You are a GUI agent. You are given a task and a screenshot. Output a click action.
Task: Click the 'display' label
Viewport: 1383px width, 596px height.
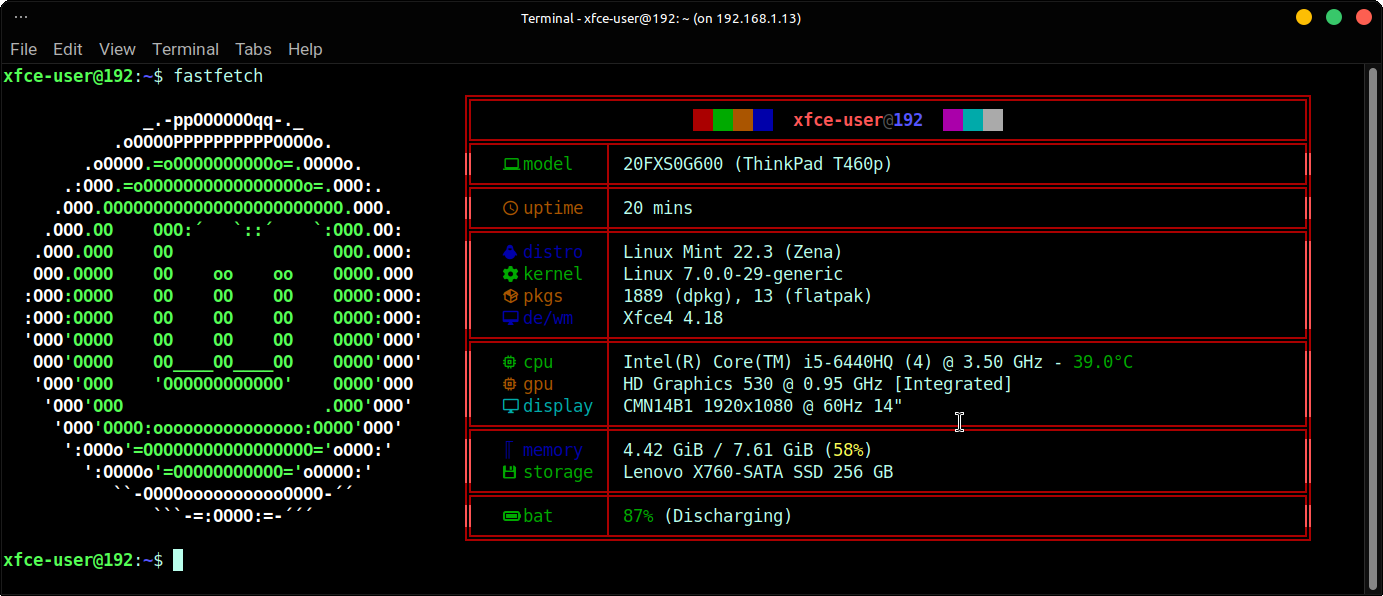(558, 406)
